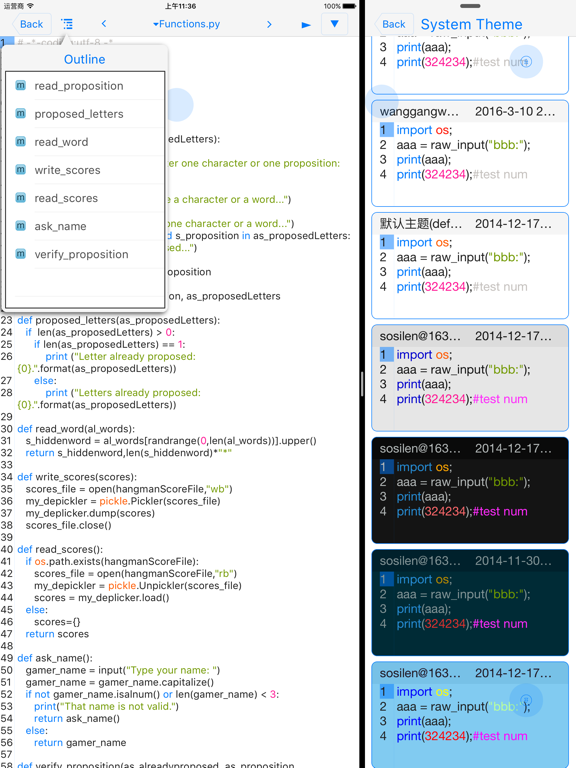Select the gray sosilen@163 theme card
This screenshot has width=576, height=768.
470,378
